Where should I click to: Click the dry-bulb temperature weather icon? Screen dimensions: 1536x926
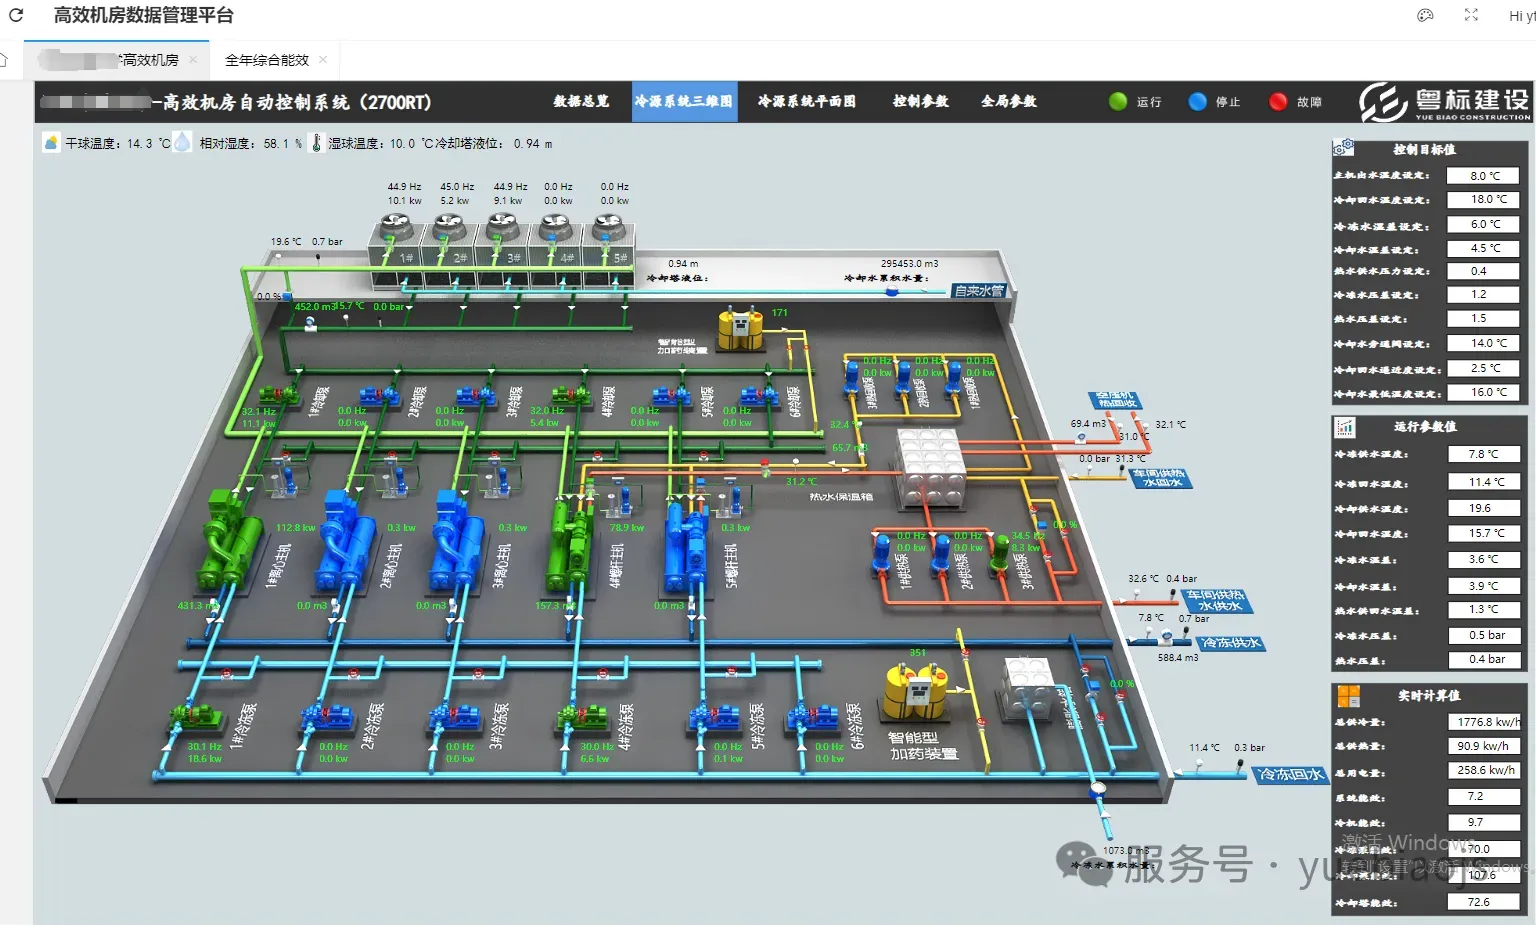[x=51, y=143]
